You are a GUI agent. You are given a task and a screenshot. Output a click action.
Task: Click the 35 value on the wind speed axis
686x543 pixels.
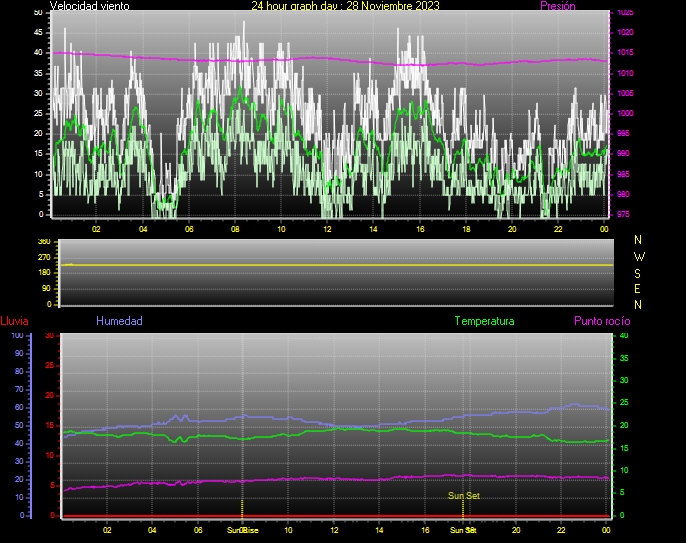(38, 73)
